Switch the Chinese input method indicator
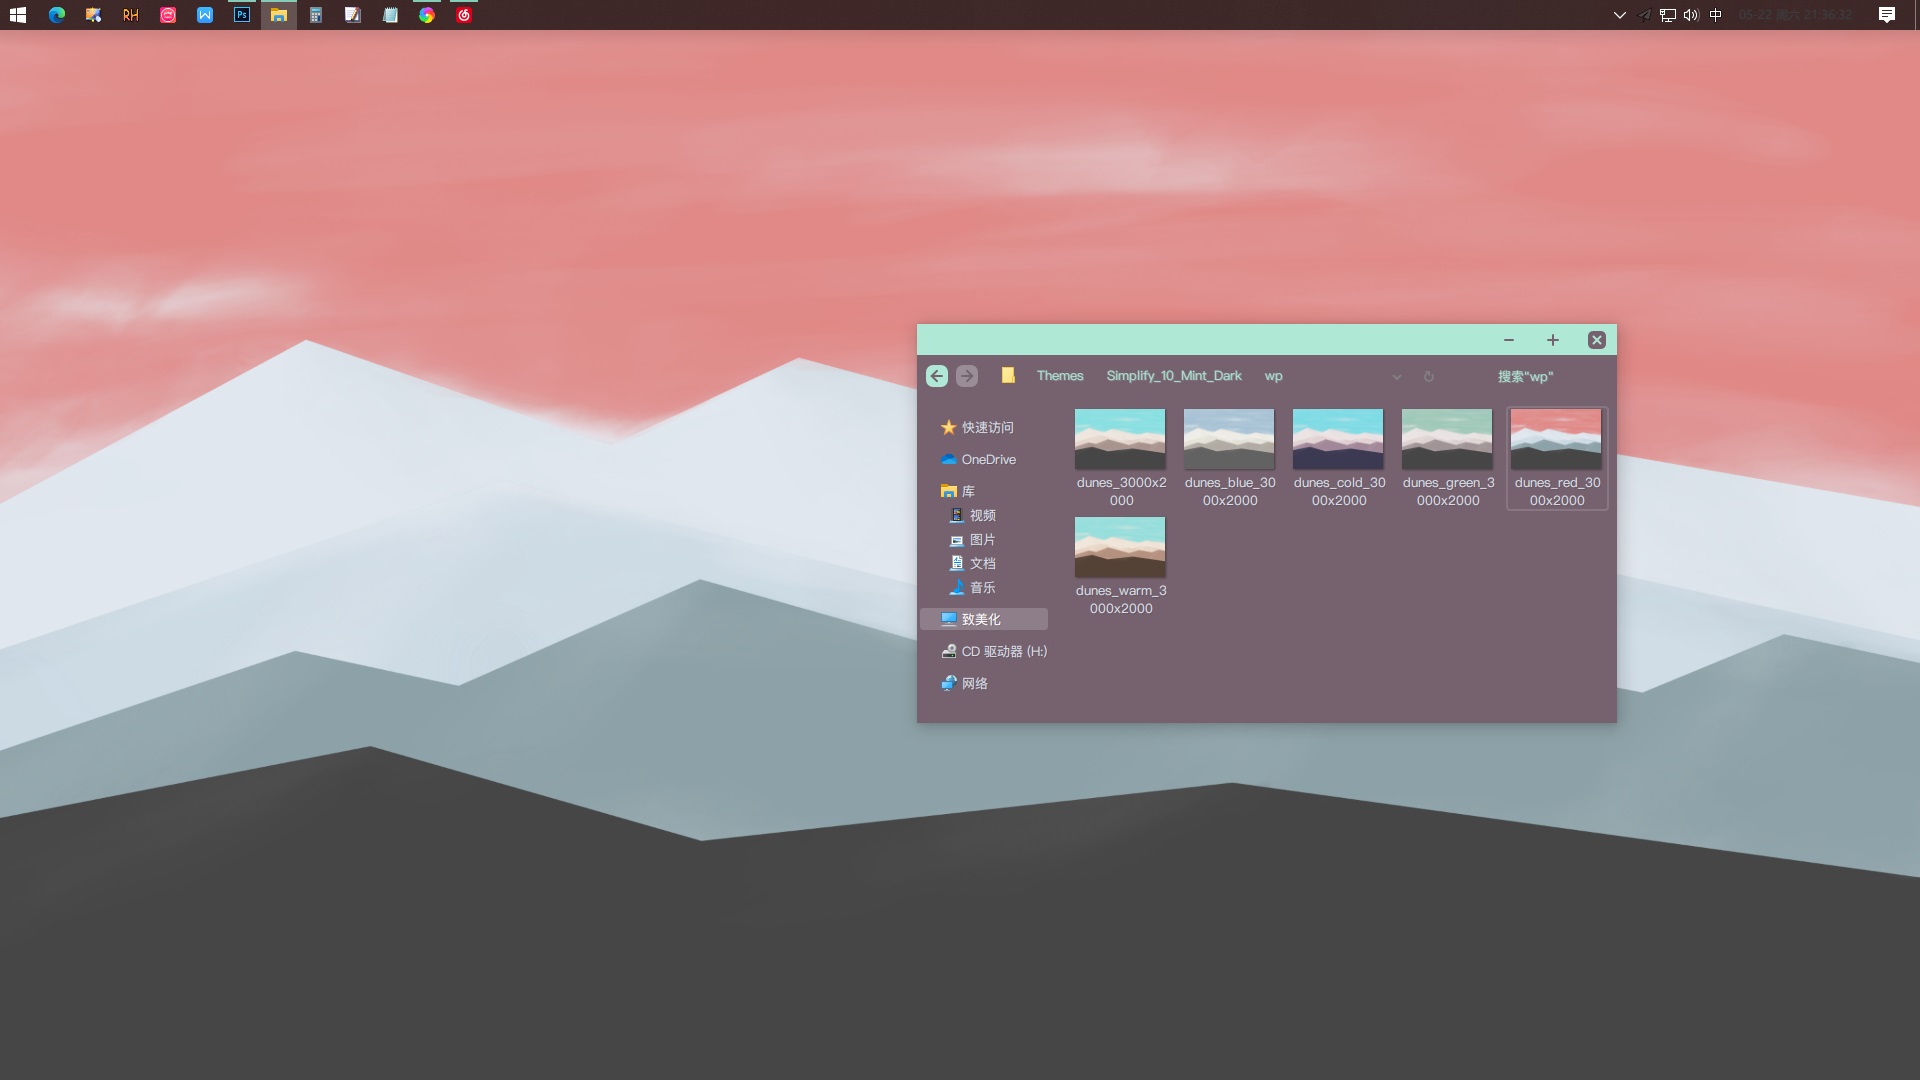The image size is (1920, 1080). click(x=1716, y=15)
